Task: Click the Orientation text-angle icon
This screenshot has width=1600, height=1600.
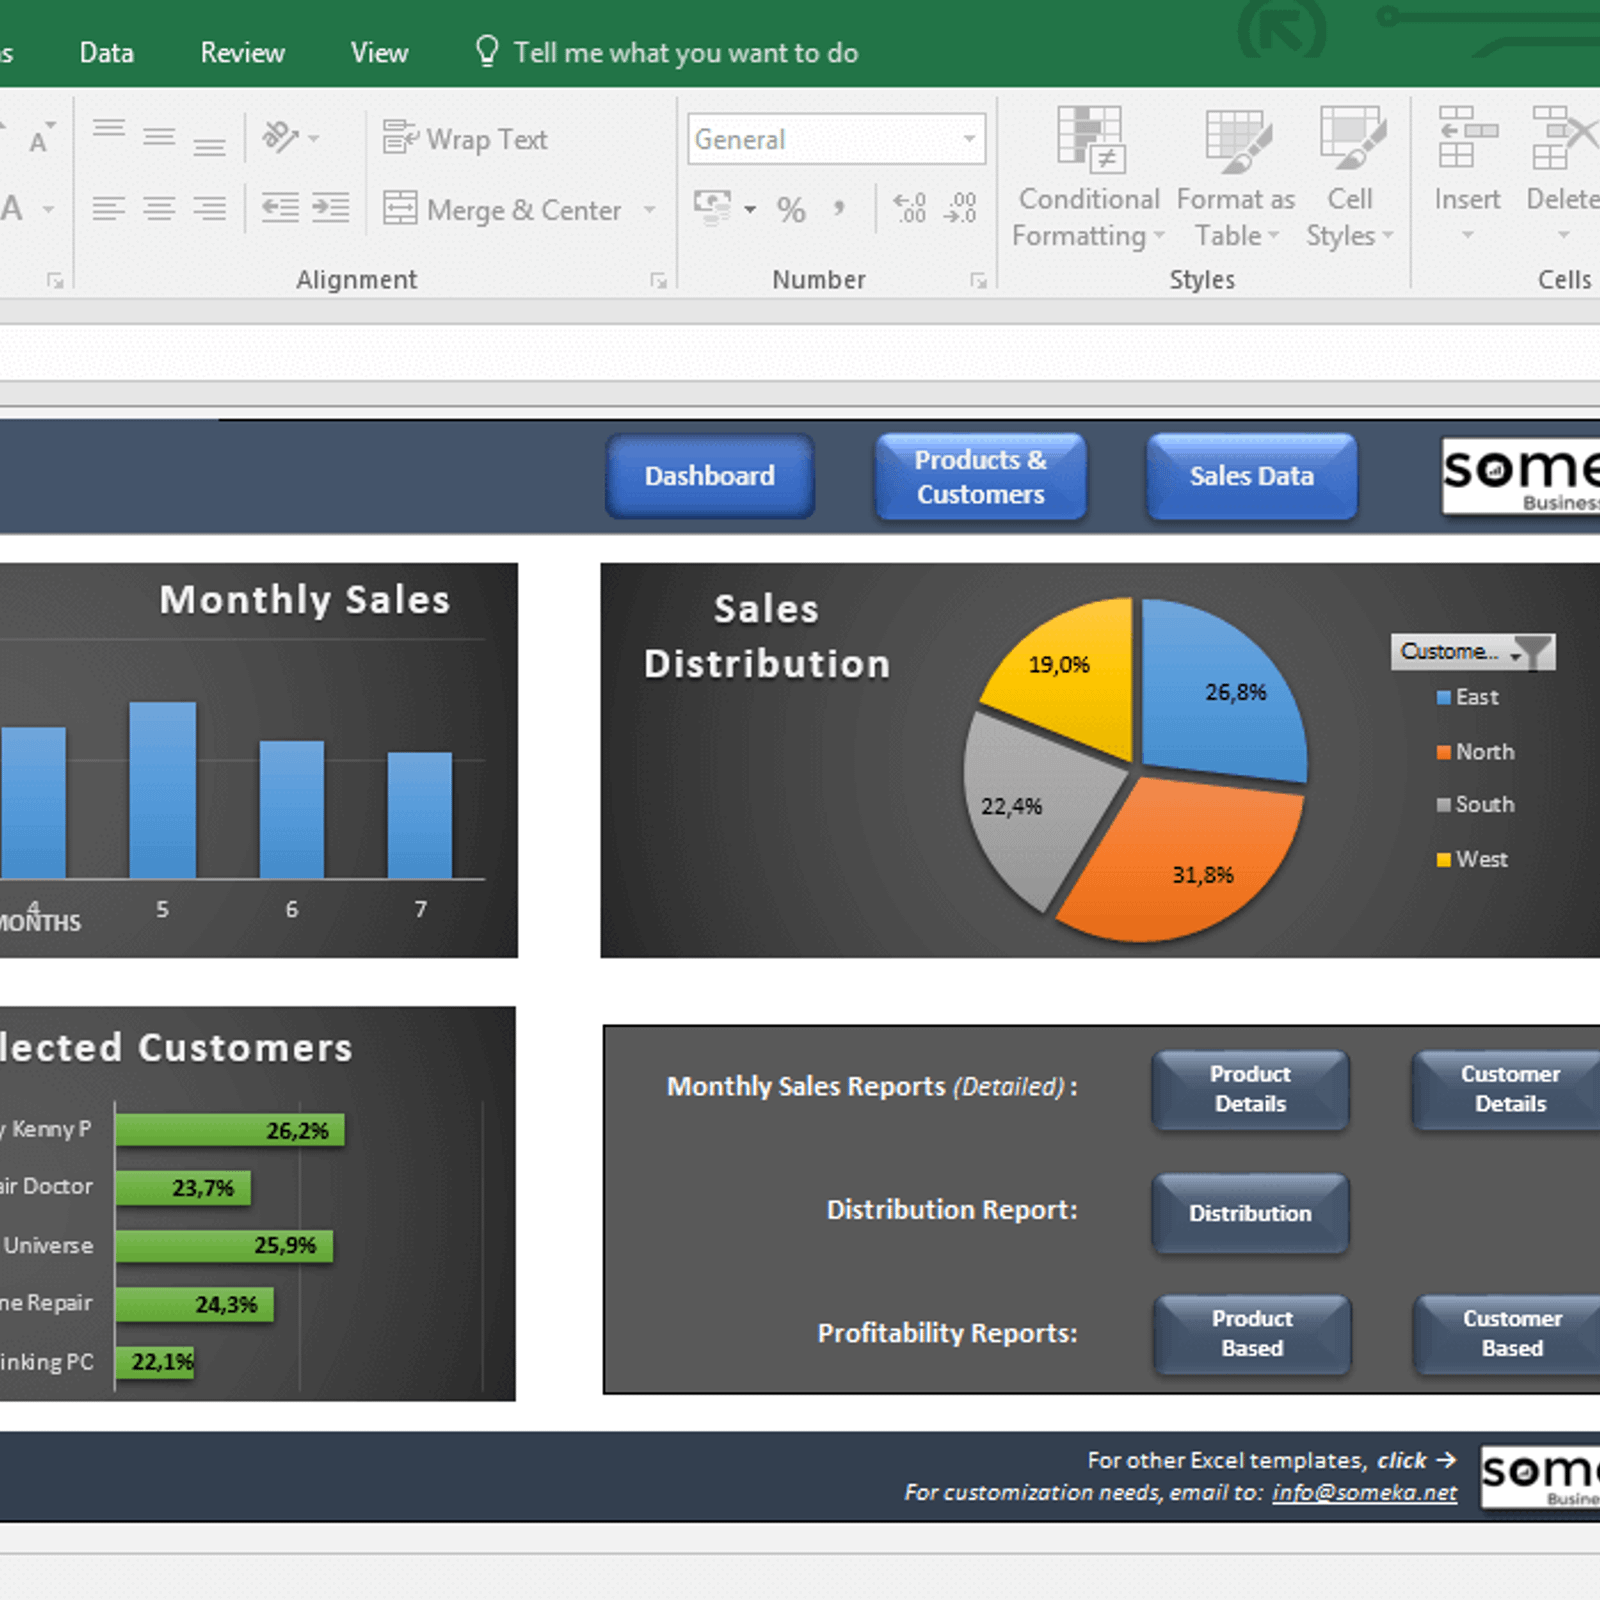Action: (282, 137)
